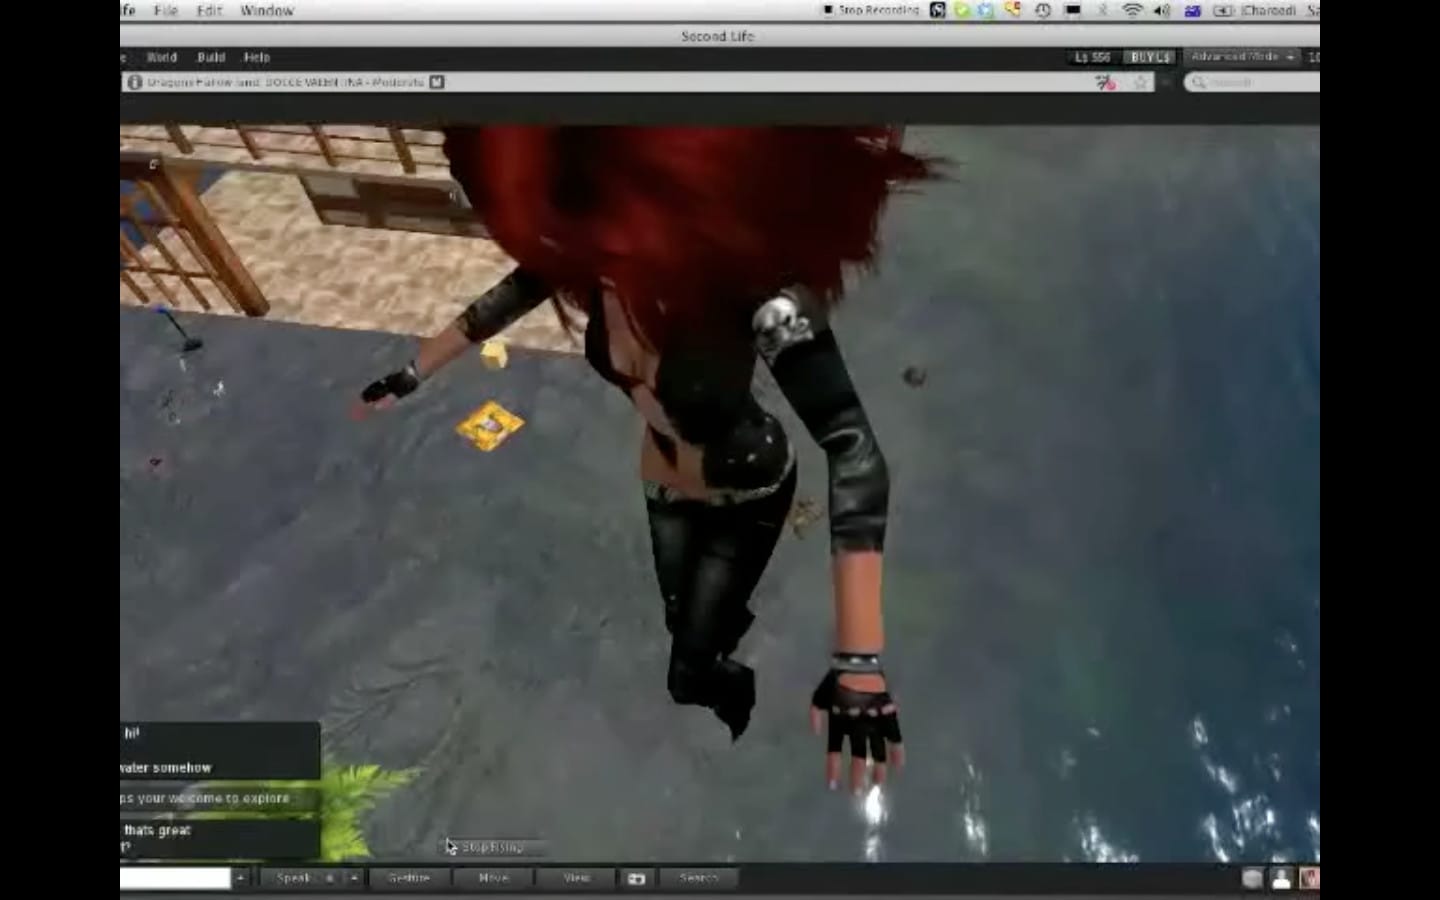Click the BUY L$ button
The width and height of the screenshot is (1440, 900).
coord(1149,57)
